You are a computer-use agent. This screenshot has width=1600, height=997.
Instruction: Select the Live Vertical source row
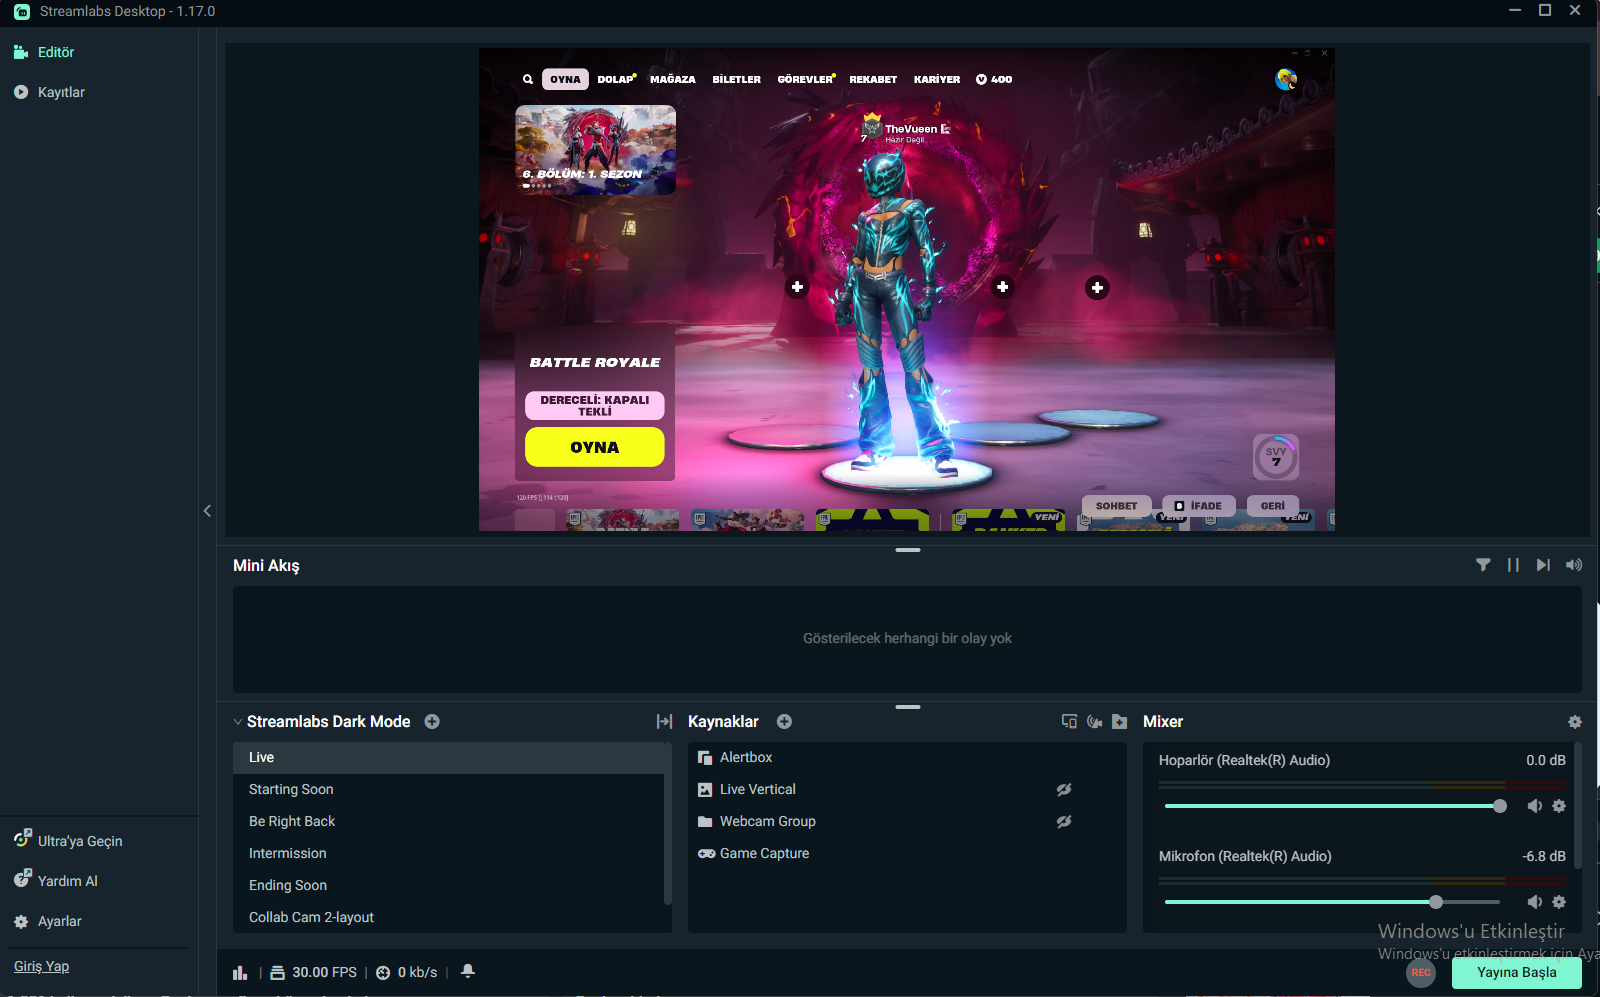[907, 790]
